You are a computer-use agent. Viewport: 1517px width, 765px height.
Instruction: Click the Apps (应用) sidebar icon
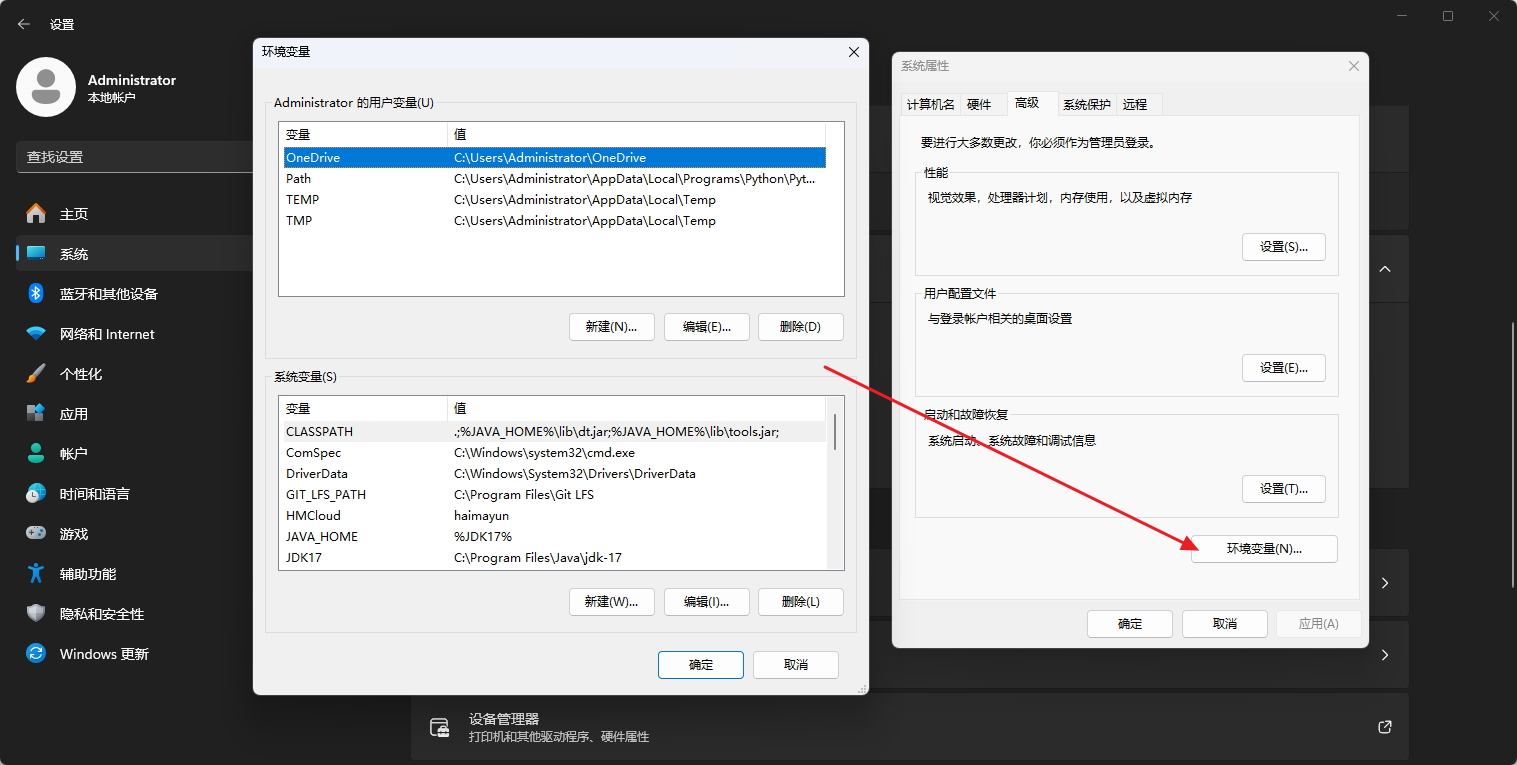[x=36, y=414]
